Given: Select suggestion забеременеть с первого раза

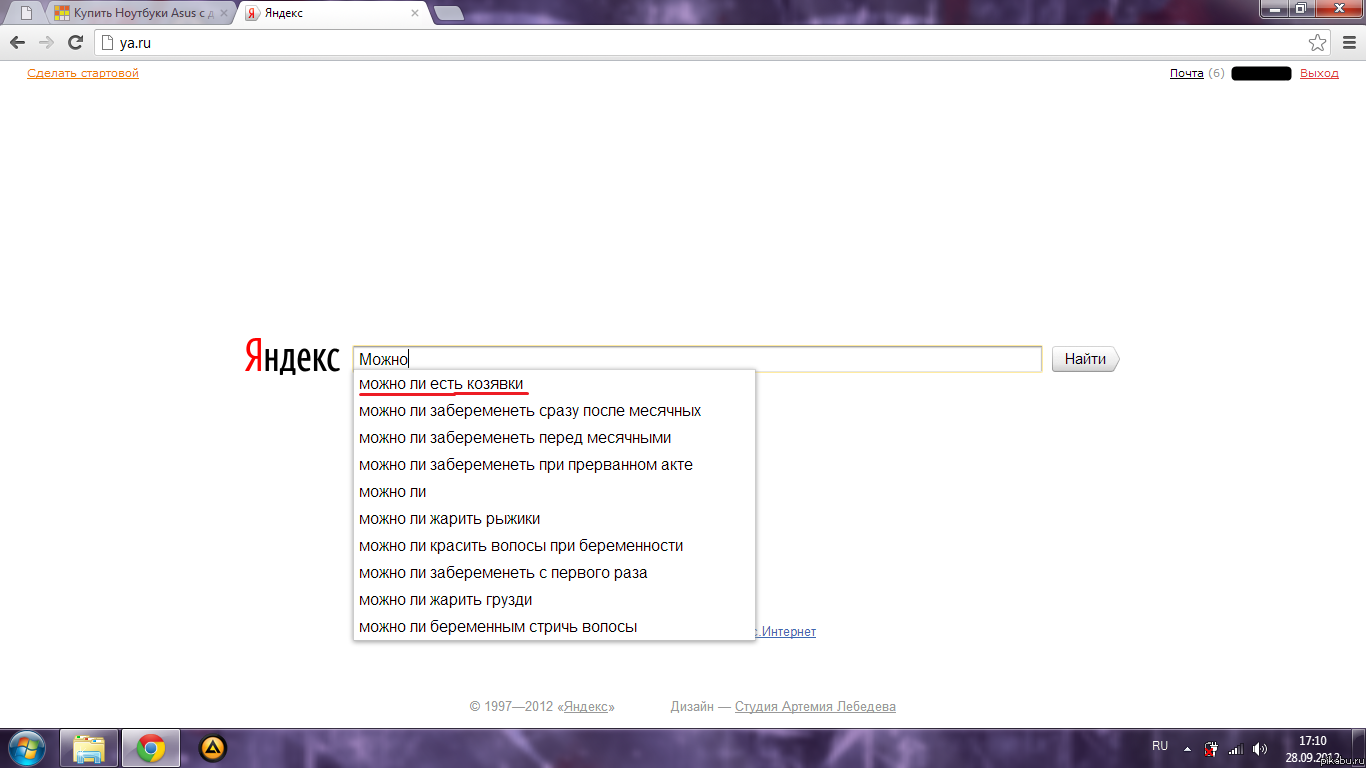Looking at the screenshot, I should coord(554,573).
